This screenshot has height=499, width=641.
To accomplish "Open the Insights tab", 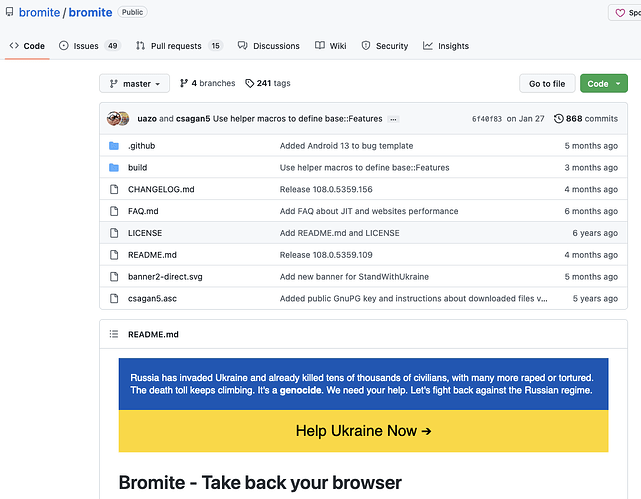I will [446, 46].
